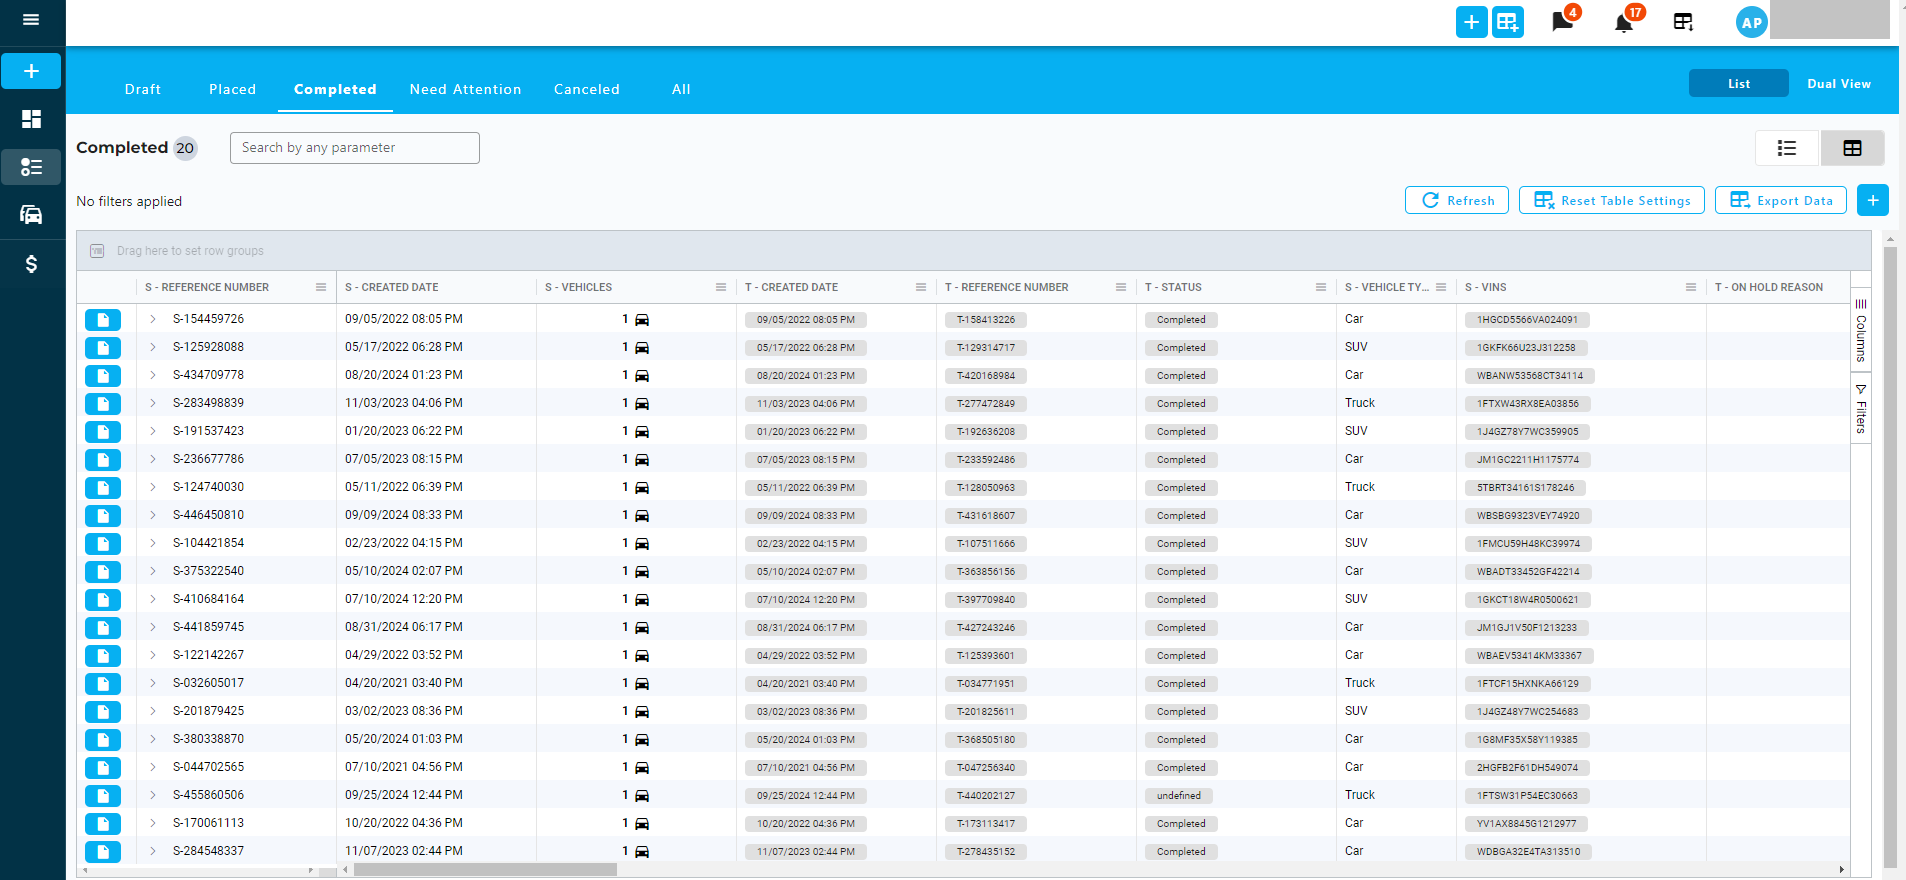Open document icon for S-236677786 row
The image size is (1906, 880).
coord(103,460)
